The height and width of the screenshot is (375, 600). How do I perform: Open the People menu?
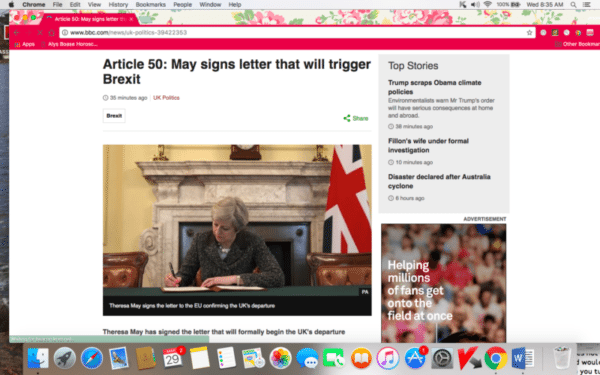tap(183, 5)
